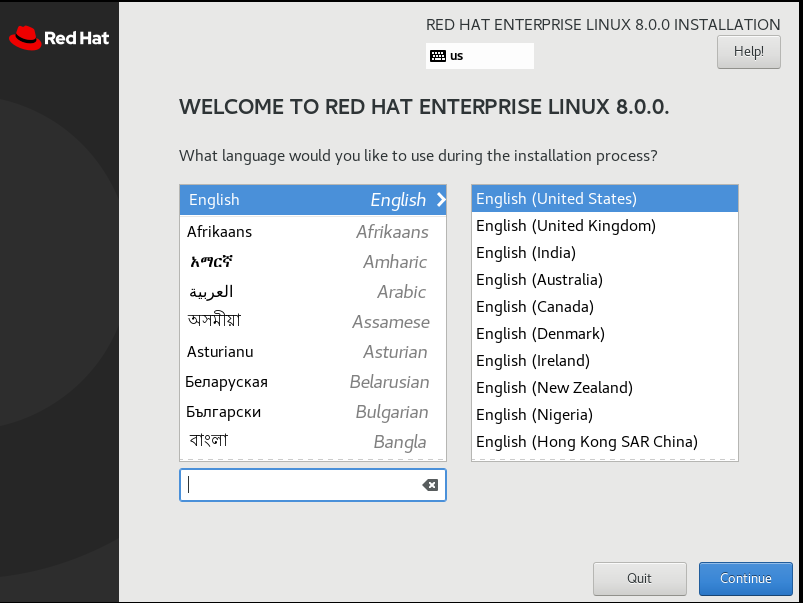Screen dimensions: 803x603
Task: Select Bulgarian language row
Action: (313, 412)
